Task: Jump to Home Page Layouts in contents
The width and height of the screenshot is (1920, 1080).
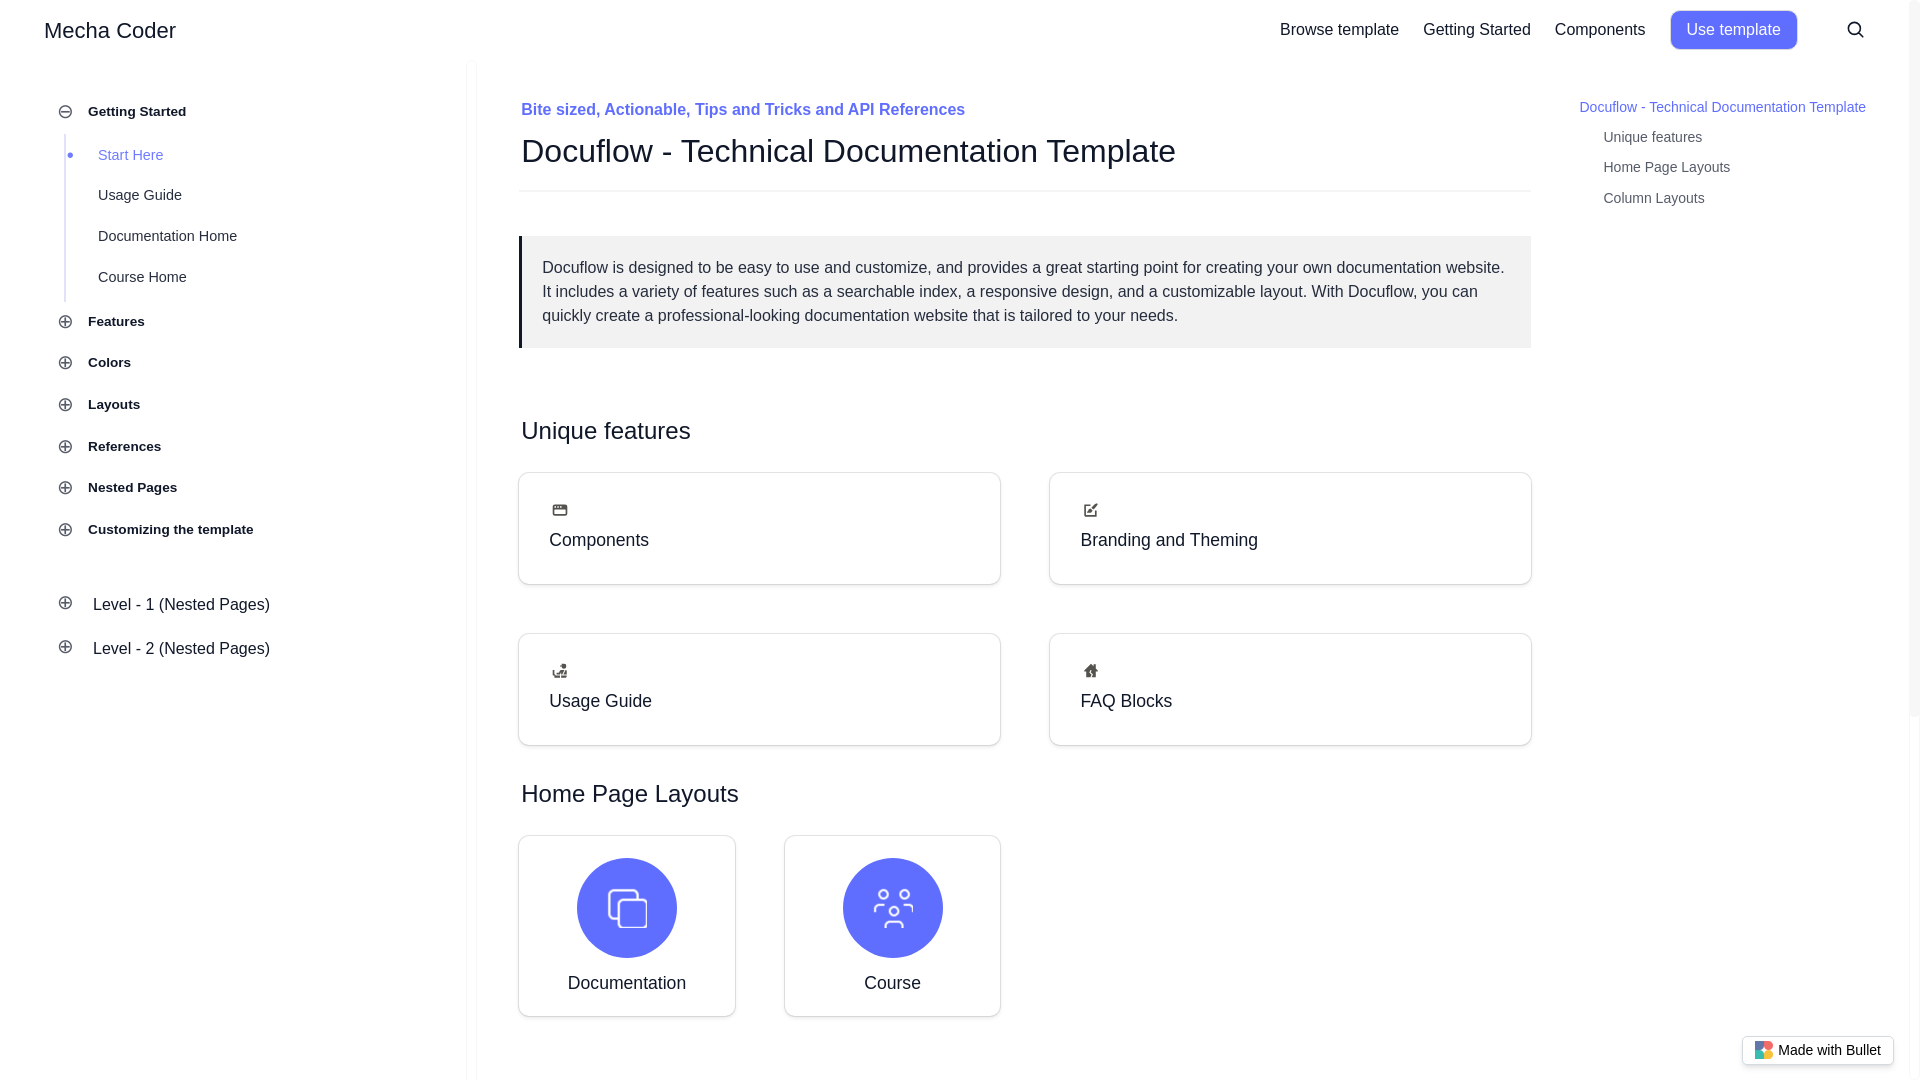Action: pos(1666,167)
